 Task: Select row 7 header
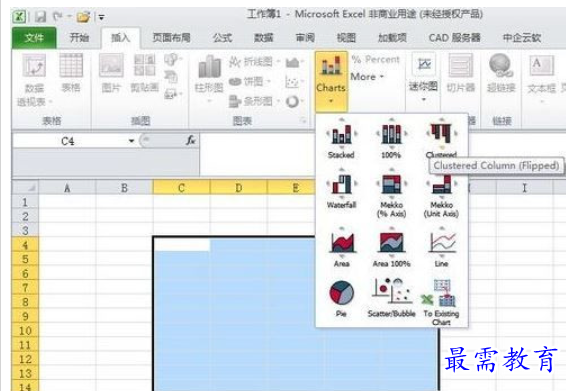(x=25, y=288)
